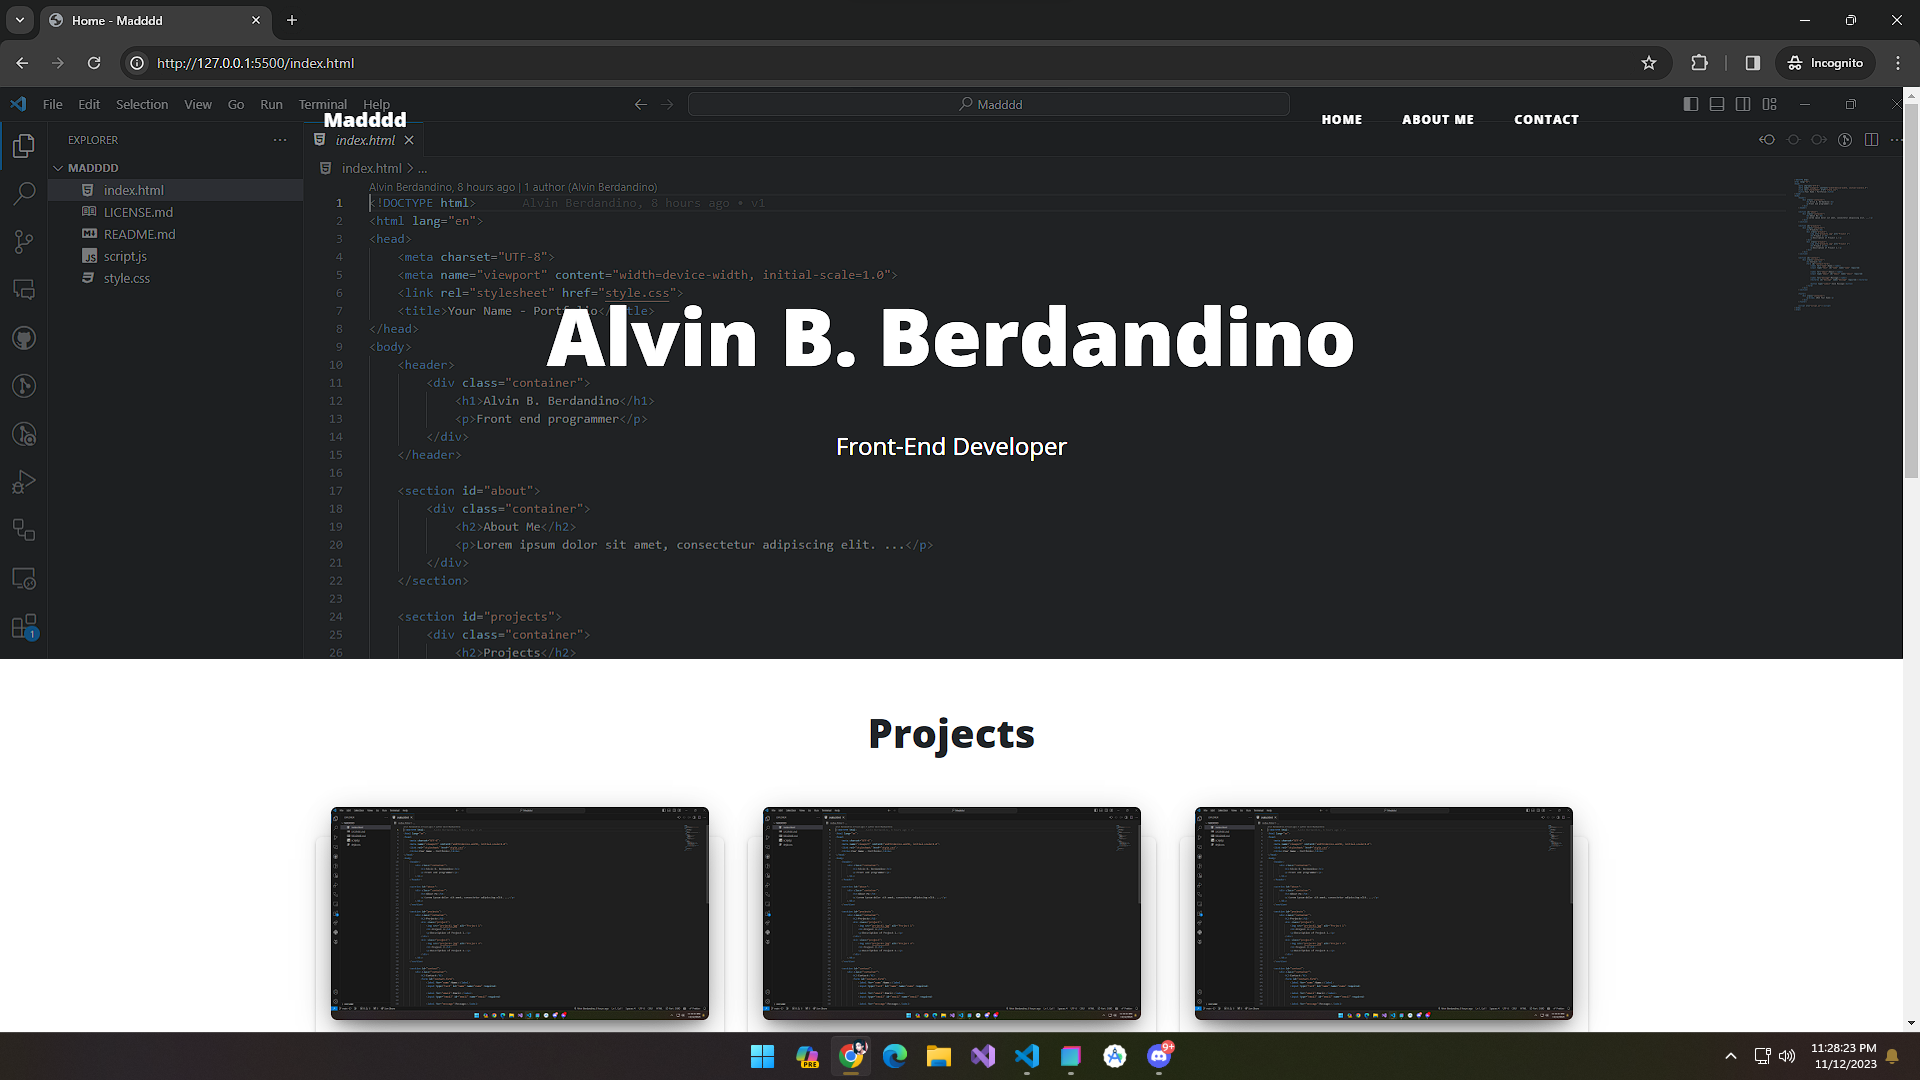View site information icon in the address bar
Image resolution: width=1920 pixels, height=1080 pixels.
[x=137, y=63]
